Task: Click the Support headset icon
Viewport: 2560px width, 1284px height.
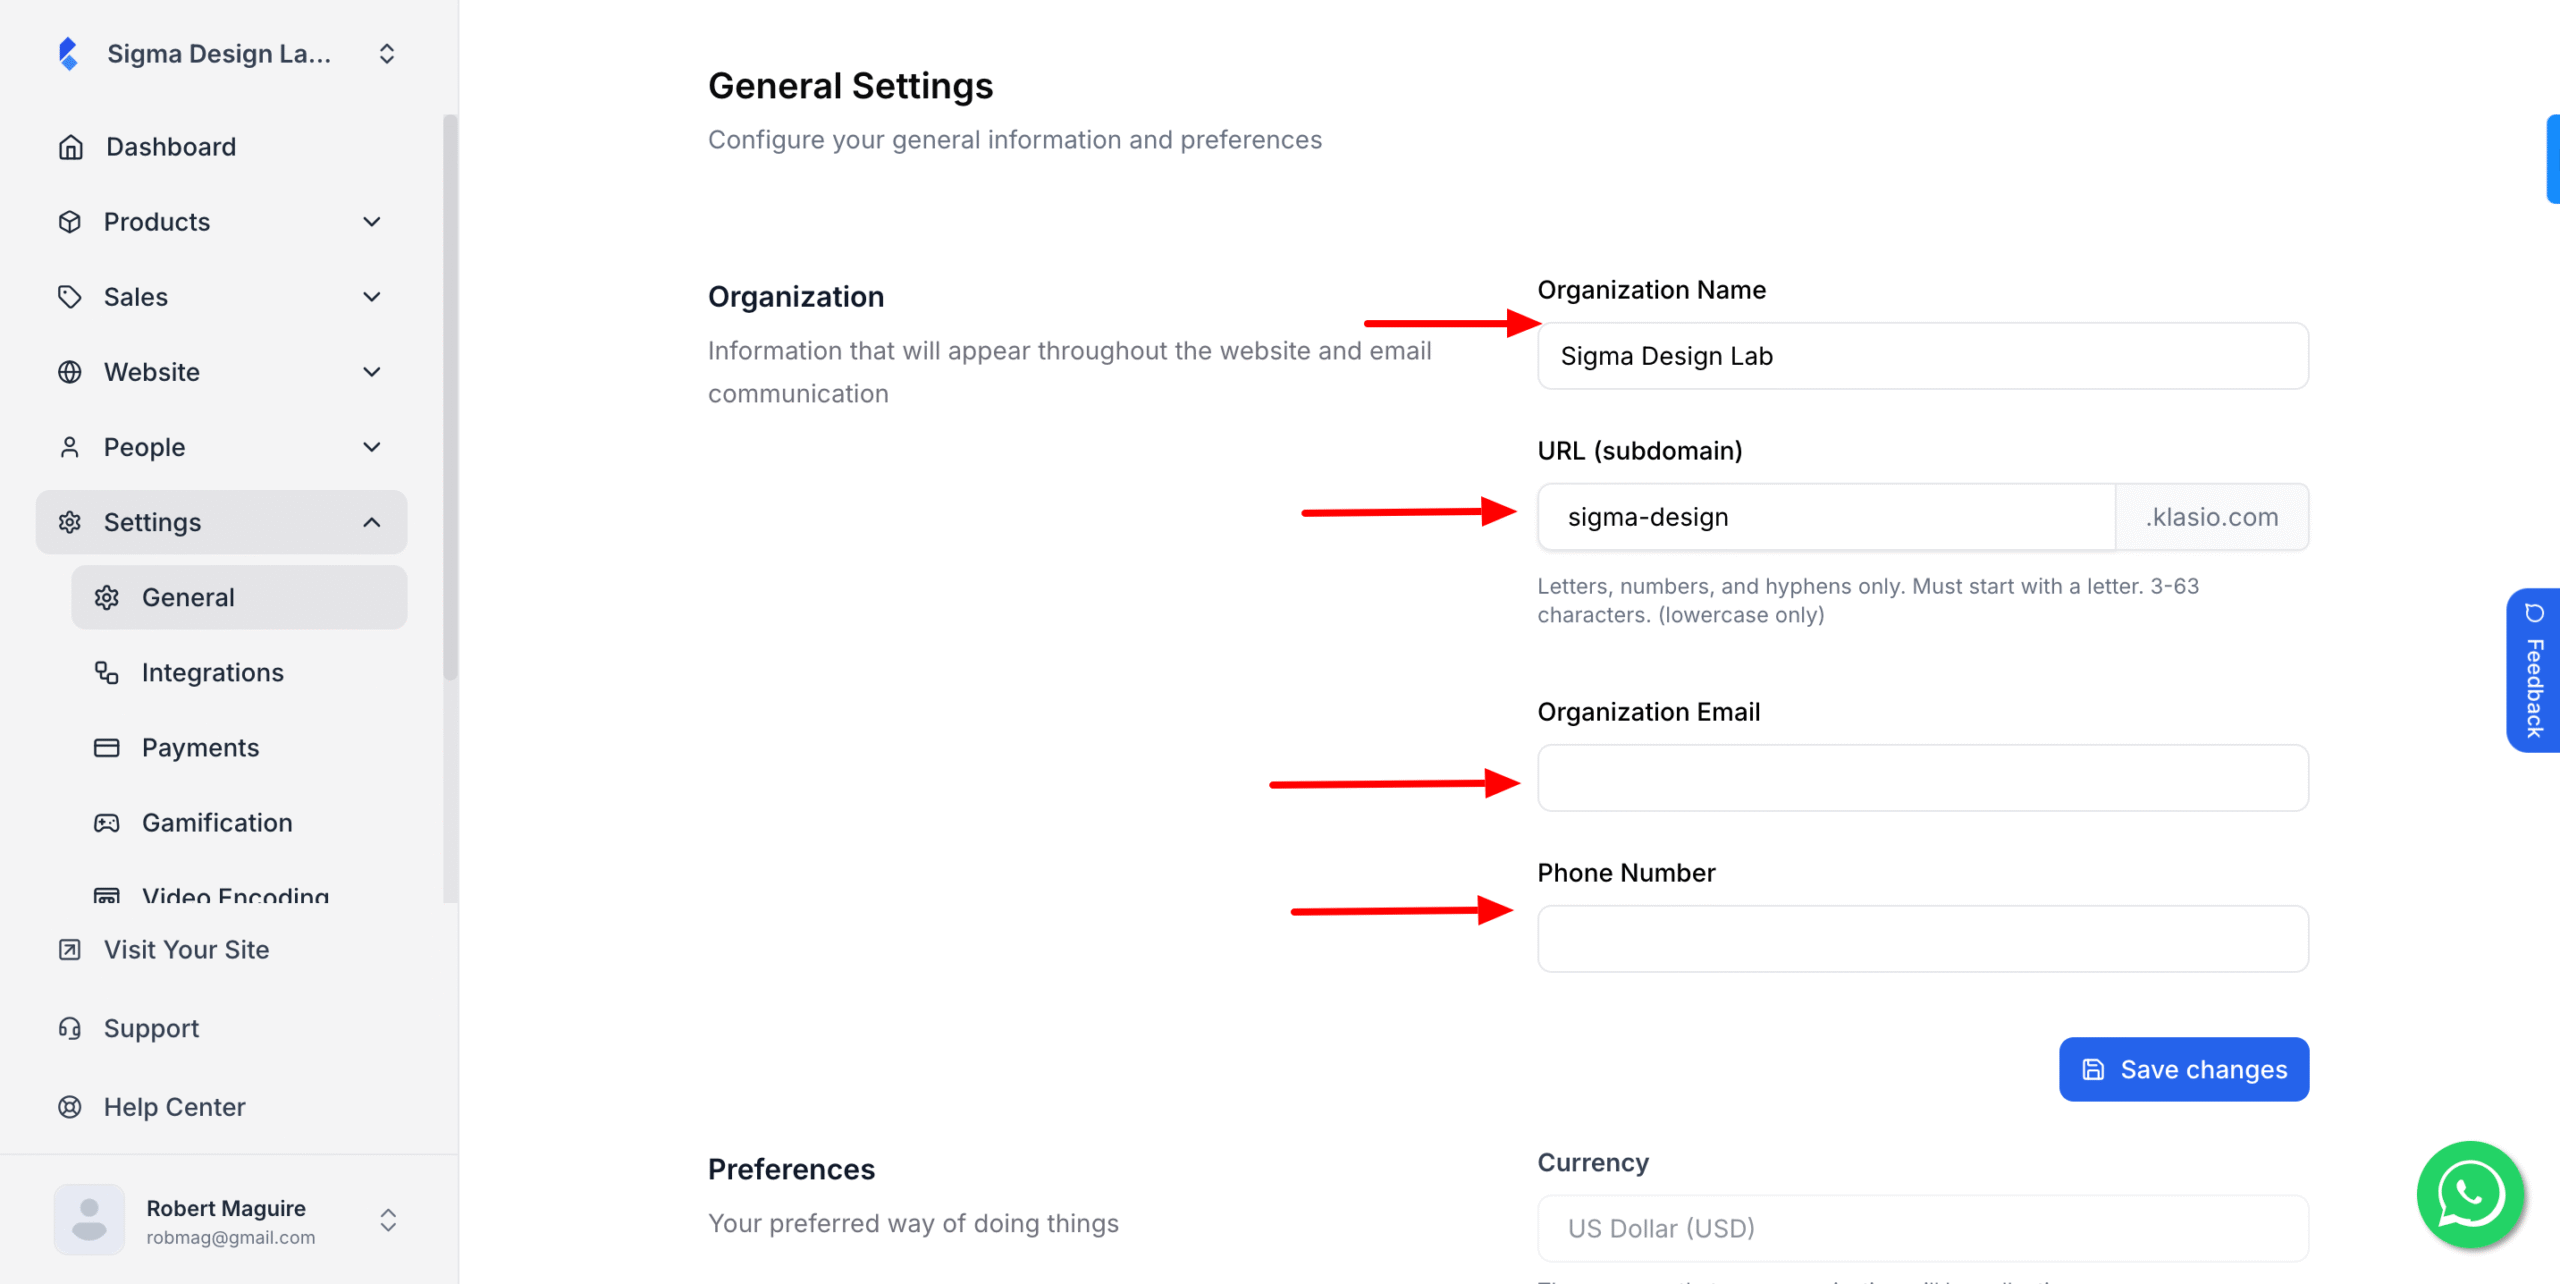Action: point(70,1027)
